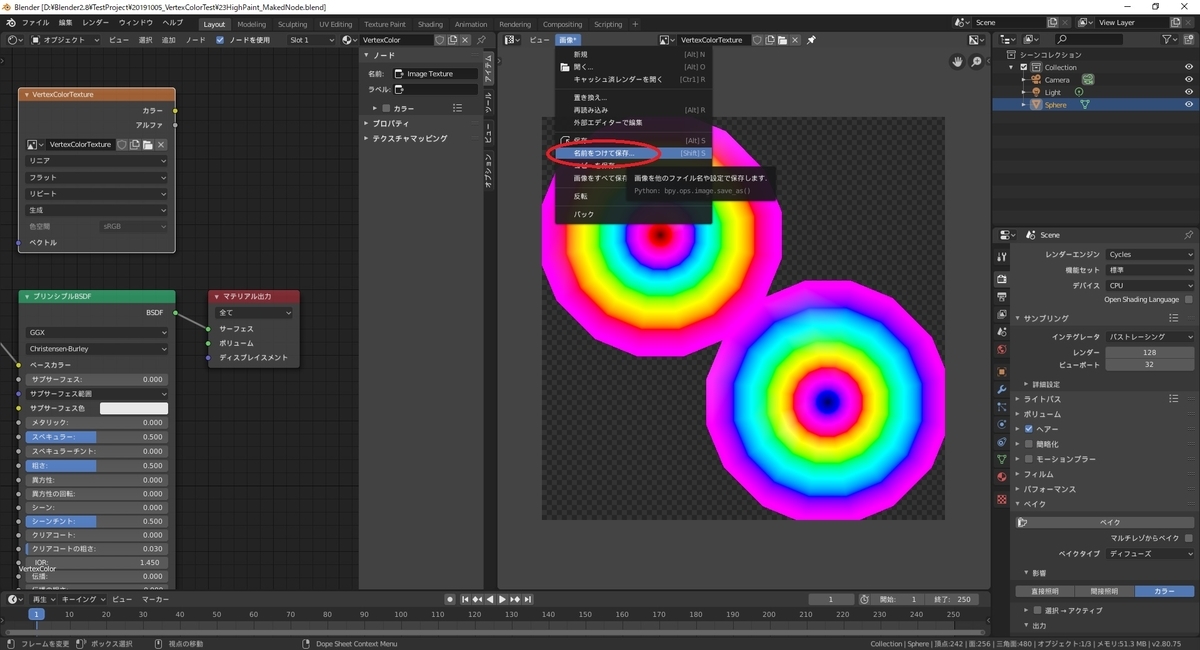1200x650 pixels.
Task: Open the world properties globe tab
Action: pyautogui.click(x=1002, y=350)
